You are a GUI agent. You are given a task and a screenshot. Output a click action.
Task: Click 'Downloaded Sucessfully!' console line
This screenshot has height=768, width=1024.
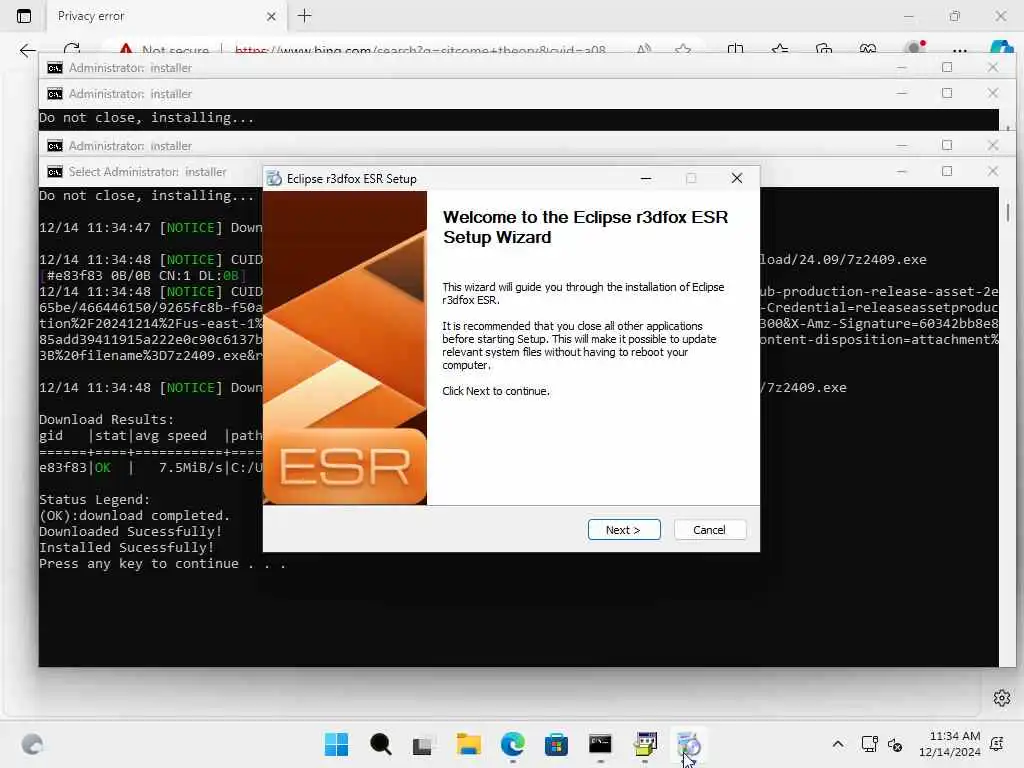pos(131,532)
